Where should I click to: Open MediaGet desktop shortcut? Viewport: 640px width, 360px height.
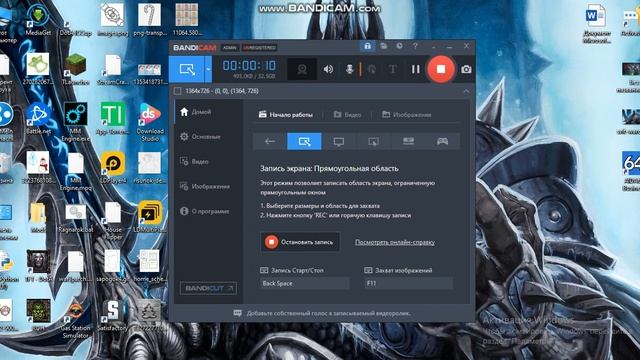click(x=38, y=19)
